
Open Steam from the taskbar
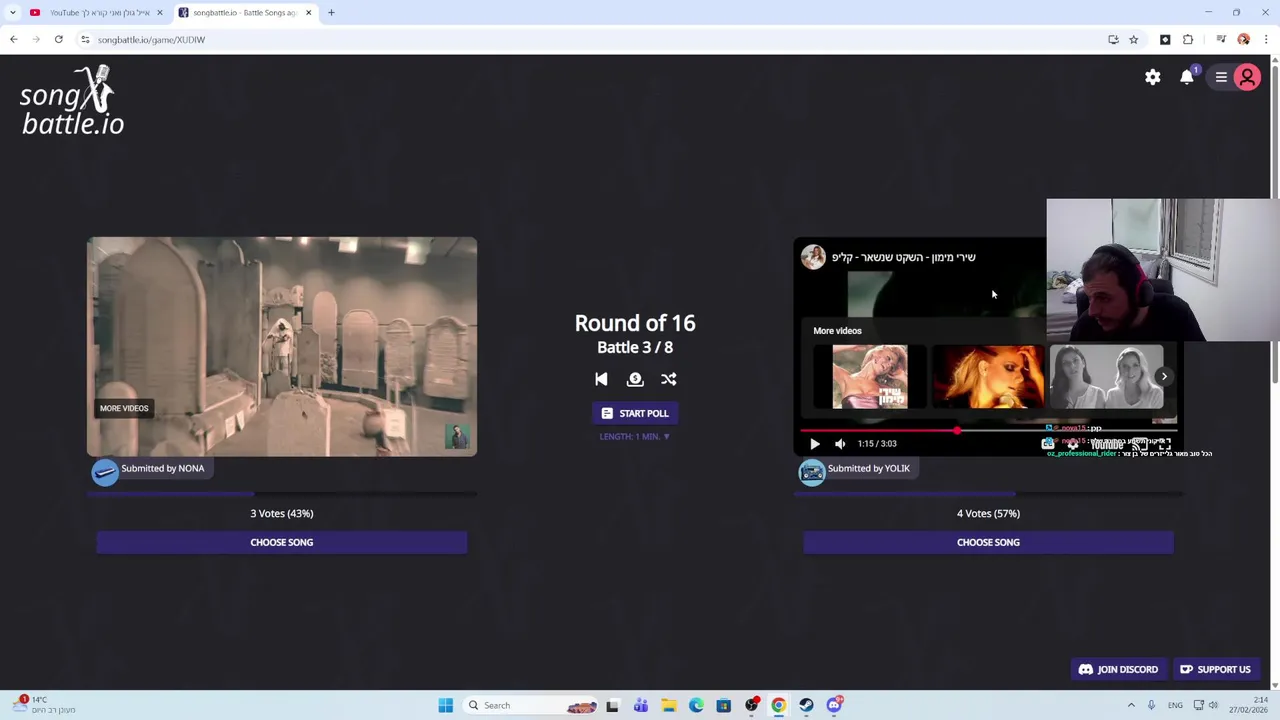click(x=806, y=705)
